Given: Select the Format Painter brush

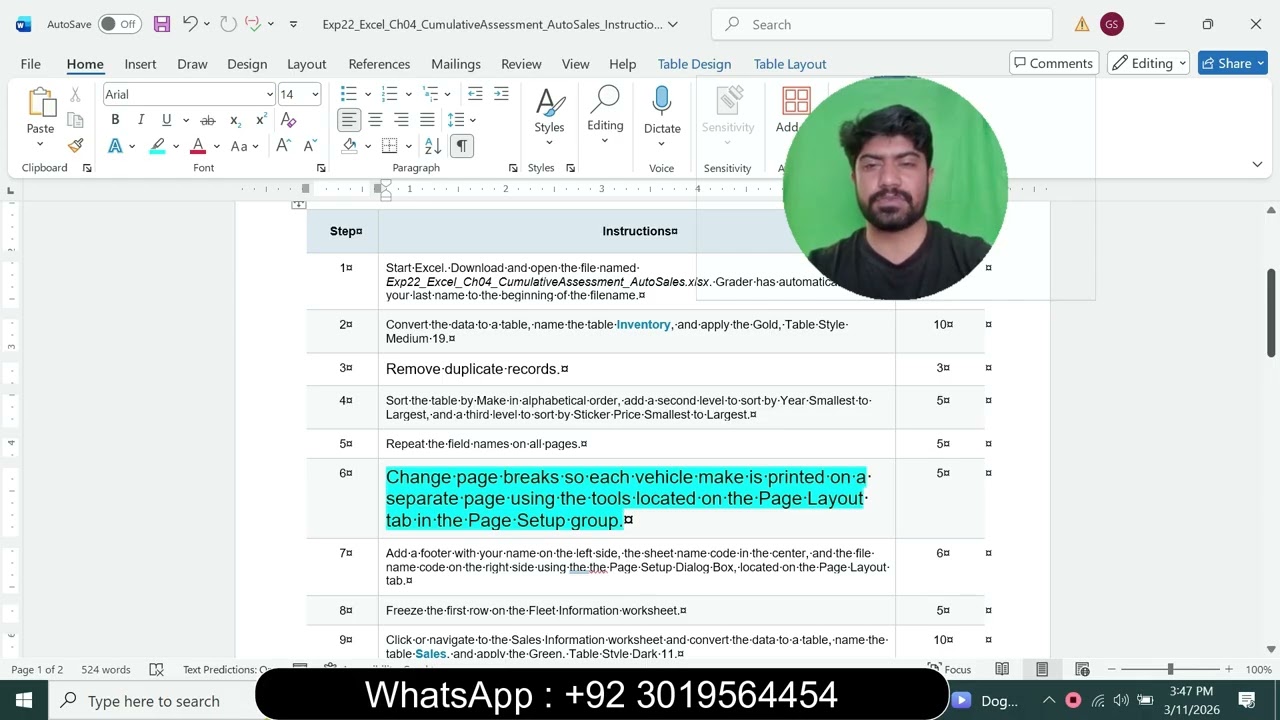Looking at the screenshot, I should point(75,145).
